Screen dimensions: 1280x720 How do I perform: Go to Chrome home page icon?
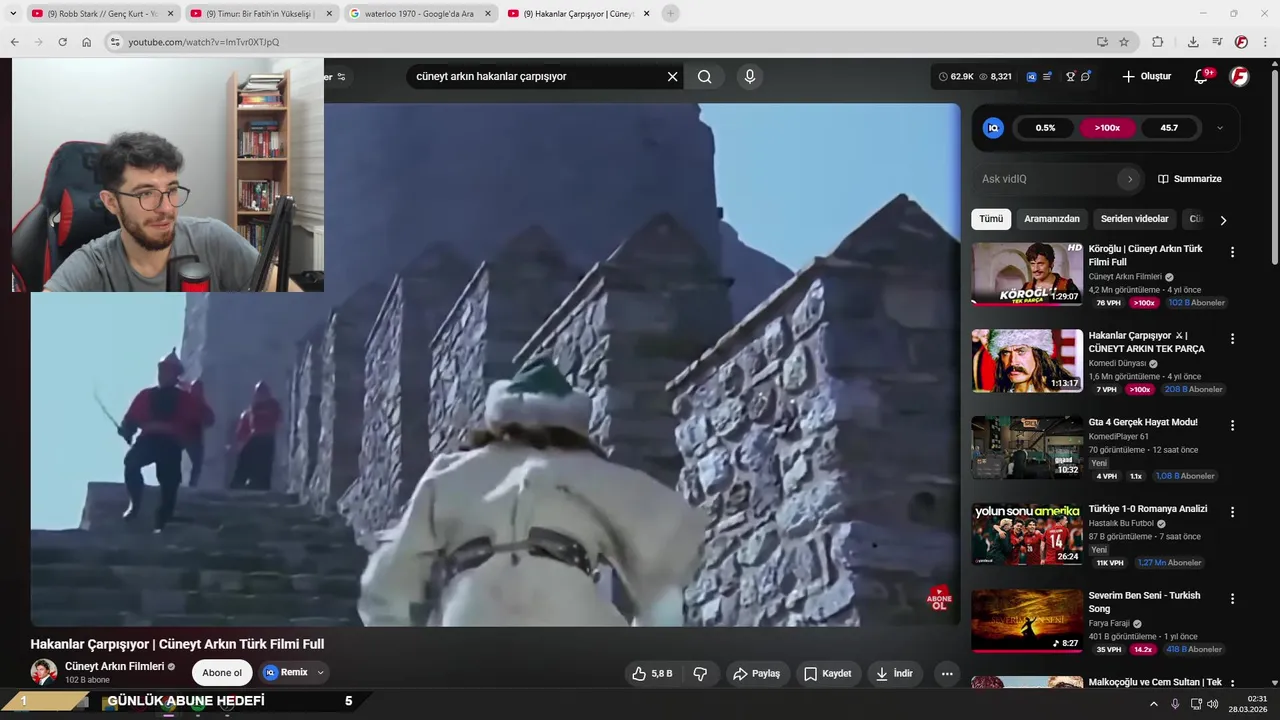click(87, 42)
